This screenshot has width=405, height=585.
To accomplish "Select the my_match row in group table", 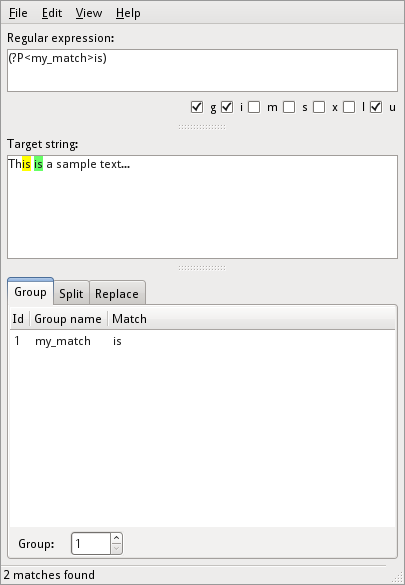I will pyautogui.click(x=202, y=341).
